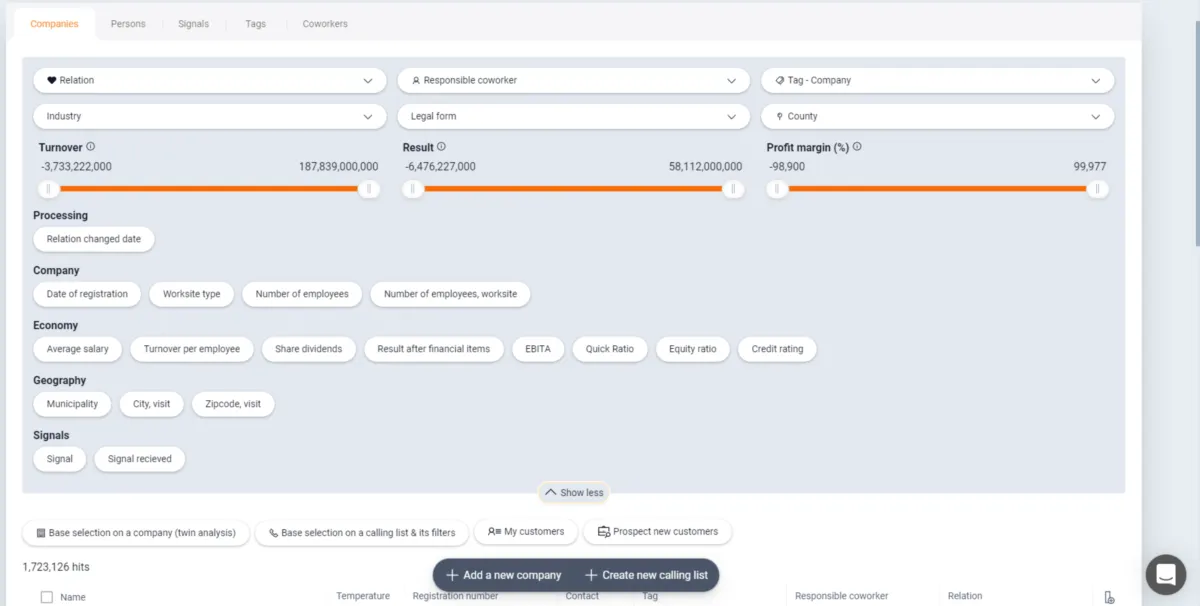Click the My customers button
This screenshot has height=606, width=1200.
point(526,532)
